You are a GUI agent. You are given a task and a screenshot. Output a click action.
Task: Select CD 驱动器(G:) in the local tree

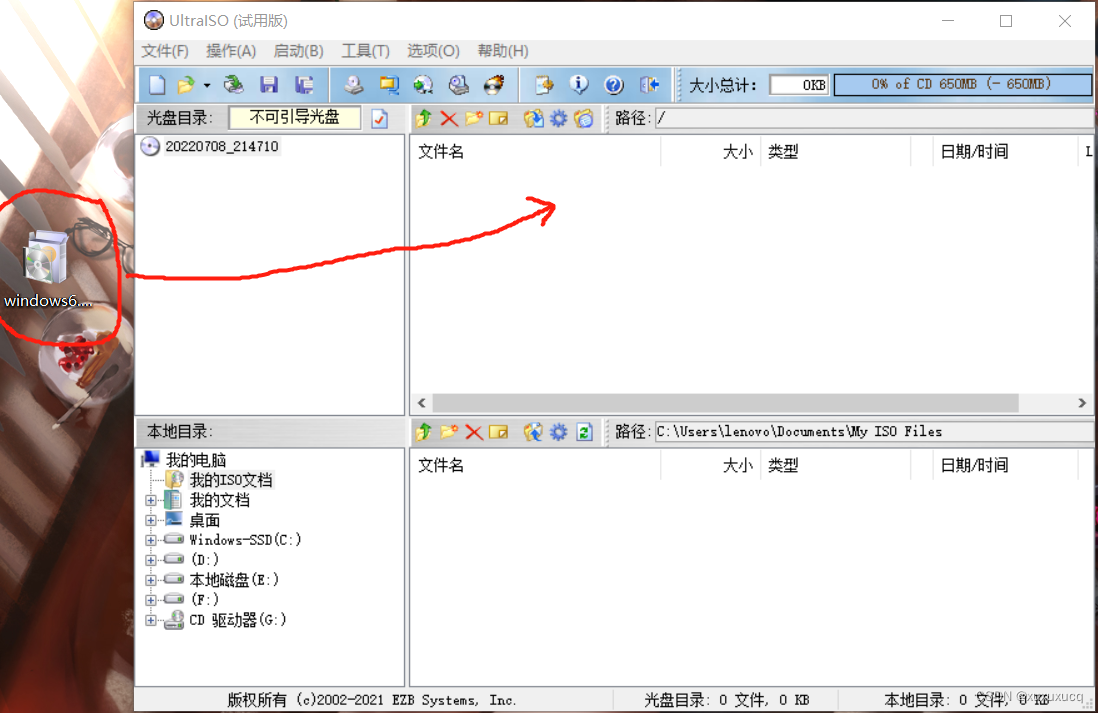(x=238, y=620)
